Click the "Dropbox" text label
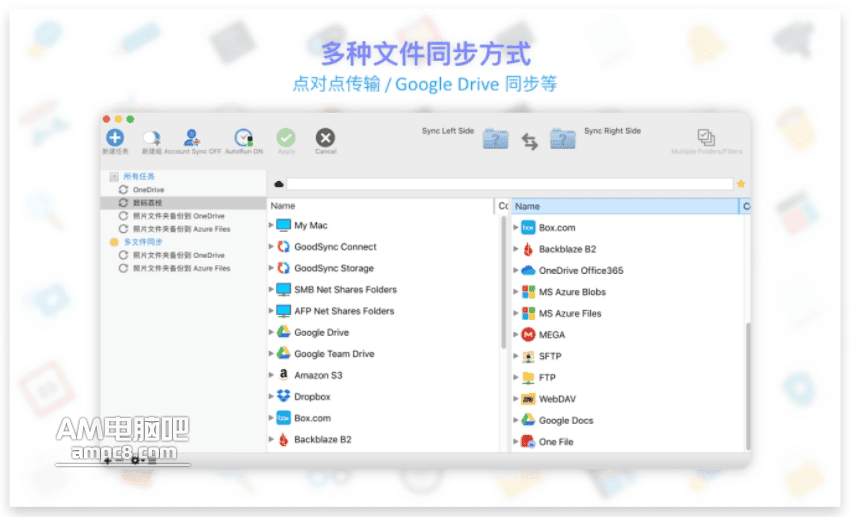Viewport: 851px width, 517px height. pos(312,397)
